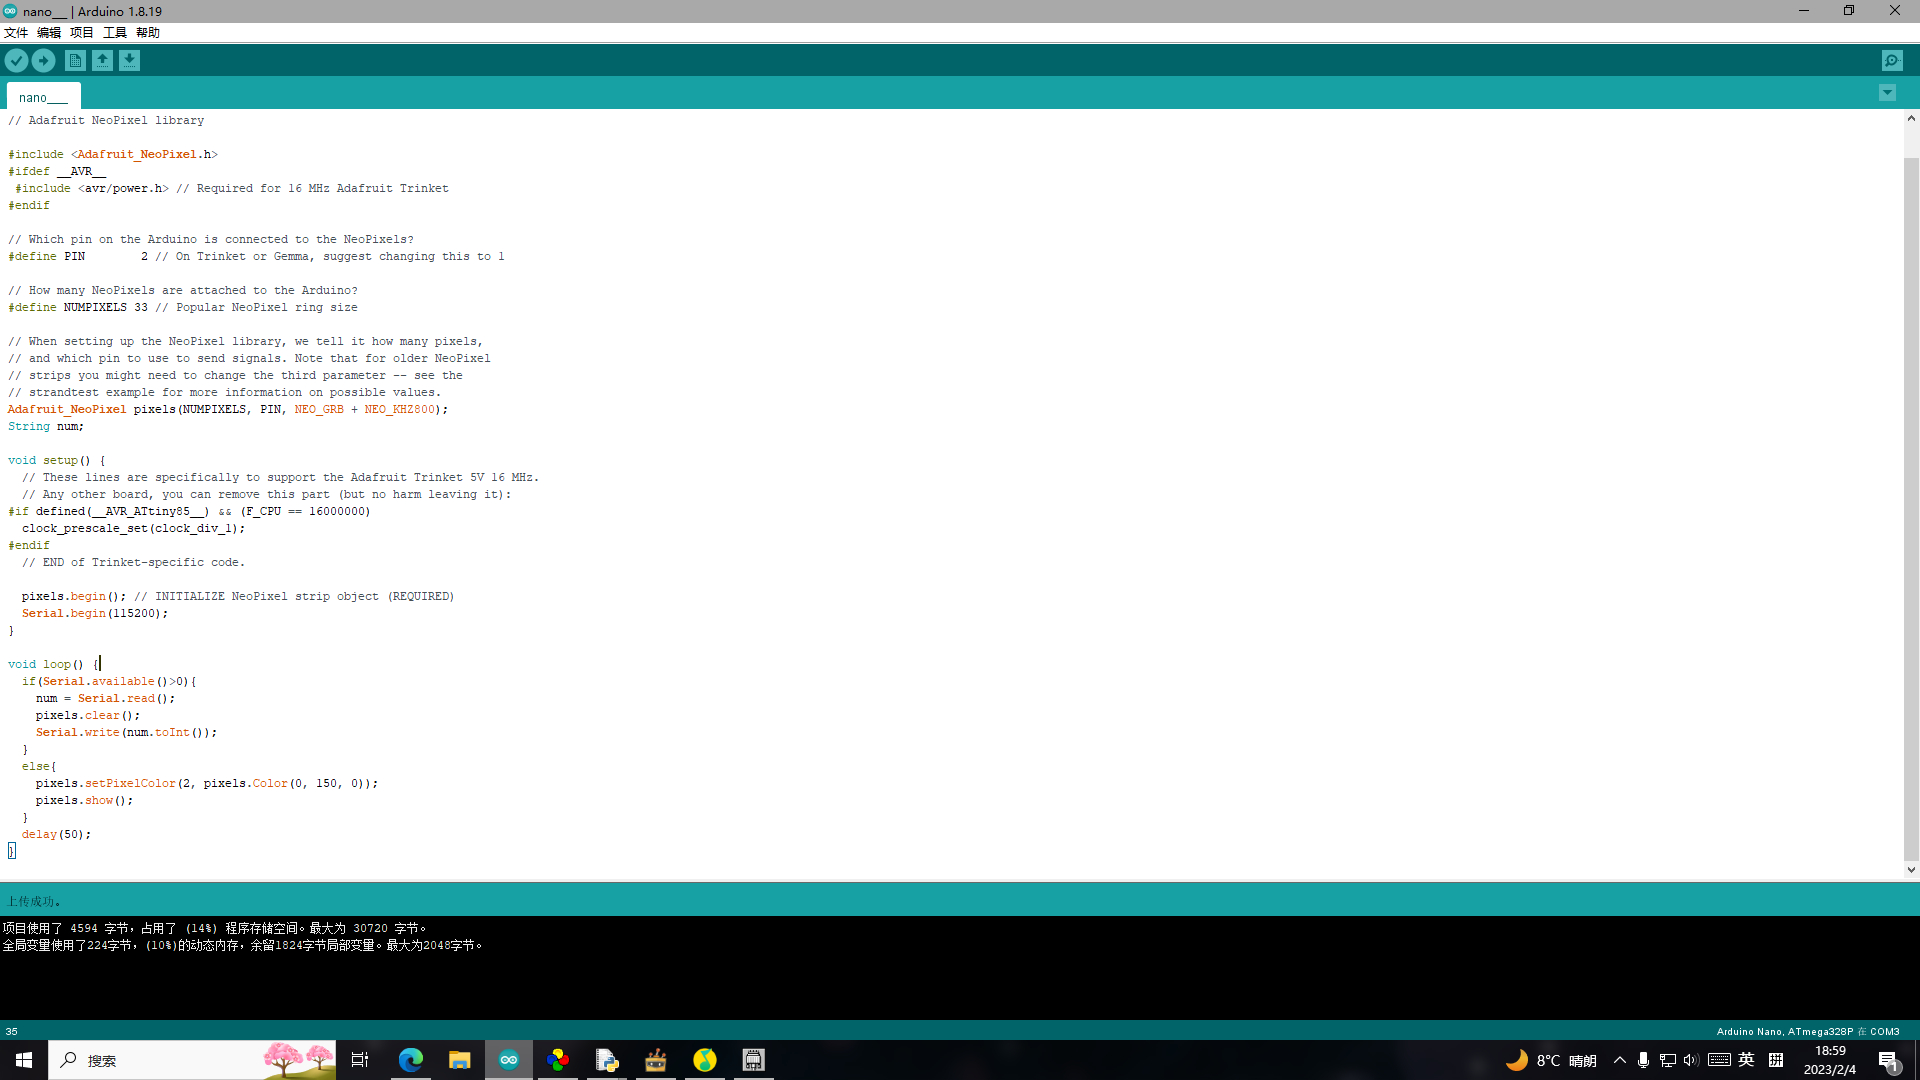This screenshot has width=1920, height=1080.
Task: Open the yellow QQ Music taskbar icon
Action: click(x=705, y=1060)
